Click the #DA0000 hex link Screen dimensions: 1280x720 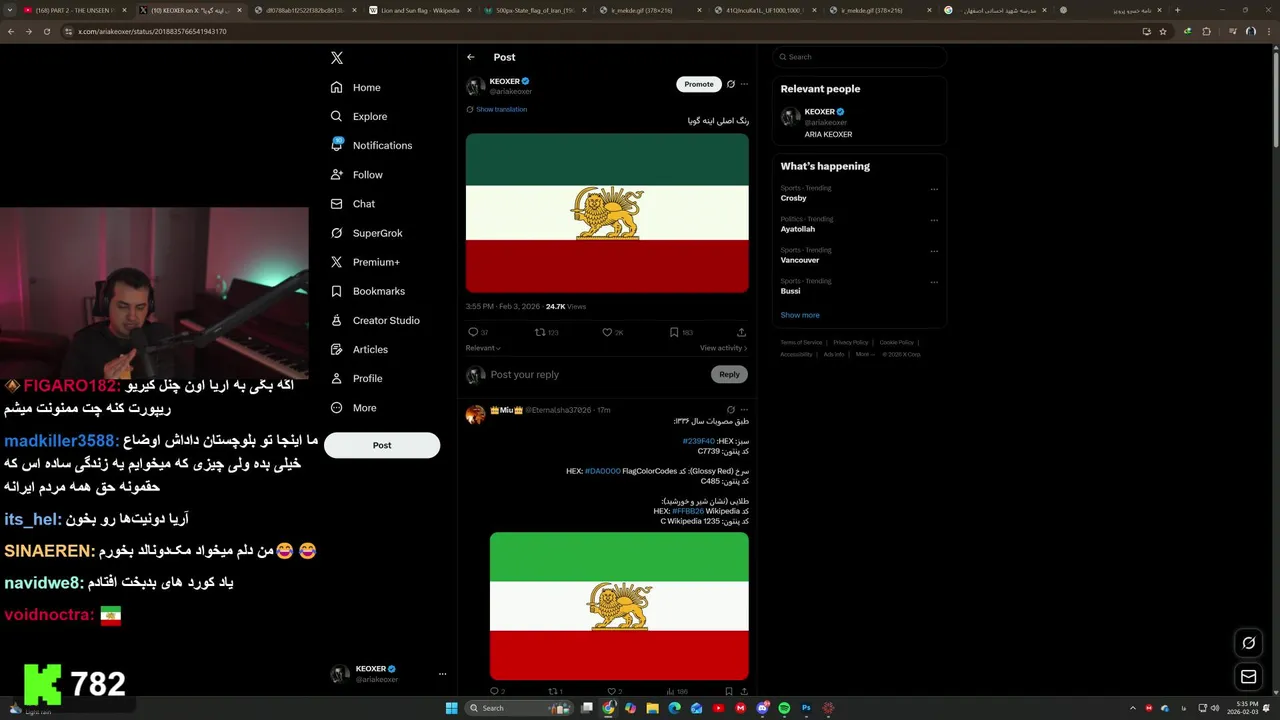click(x=603, y=471)
